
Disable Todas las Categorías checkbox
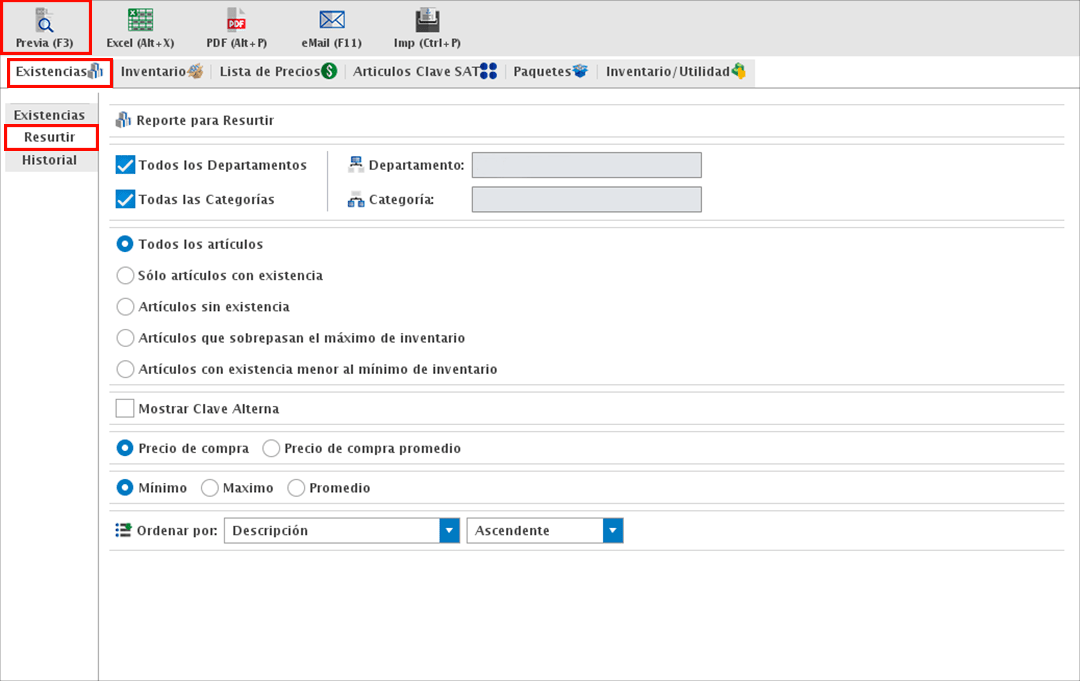pyautogui.click(x=125, y=198)
